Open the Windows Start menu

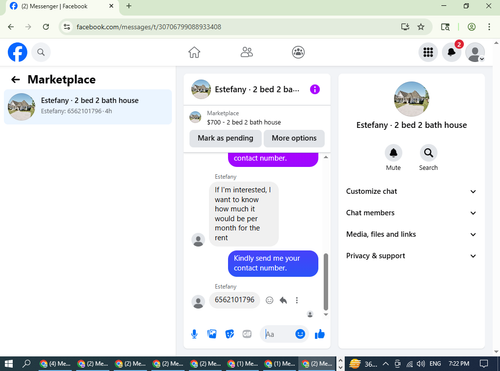[8, 364]
